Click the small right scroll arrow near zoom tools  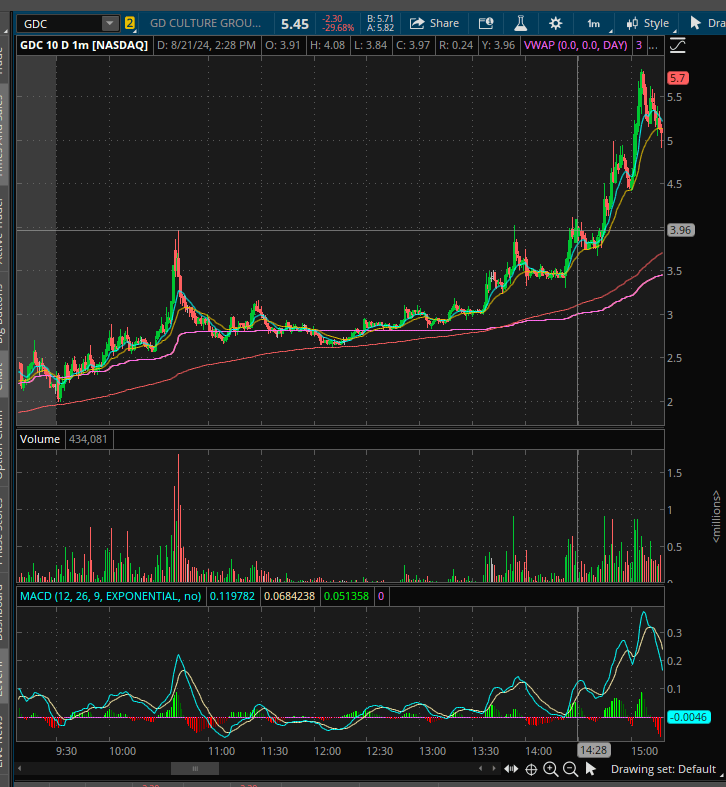click(494, 768)
